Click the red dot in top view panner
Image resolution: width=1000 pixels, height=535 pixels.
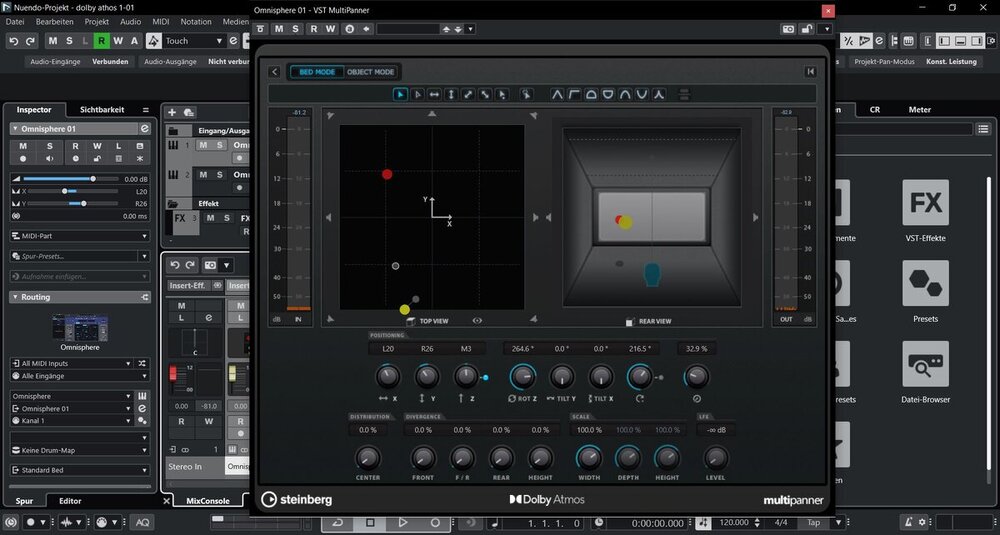point(387,174)
